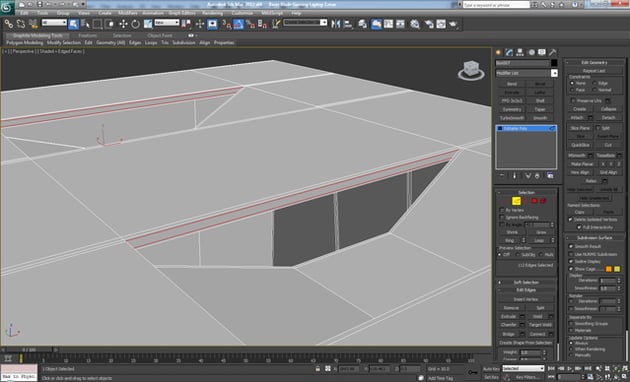Open the Modifier List dropdown
Screen dimensions: 630x382
point(526,74)
